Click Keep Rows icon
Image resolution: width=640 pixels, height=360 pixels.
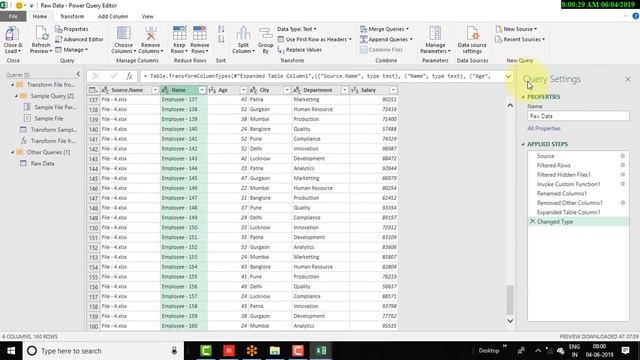coord(179,33)
